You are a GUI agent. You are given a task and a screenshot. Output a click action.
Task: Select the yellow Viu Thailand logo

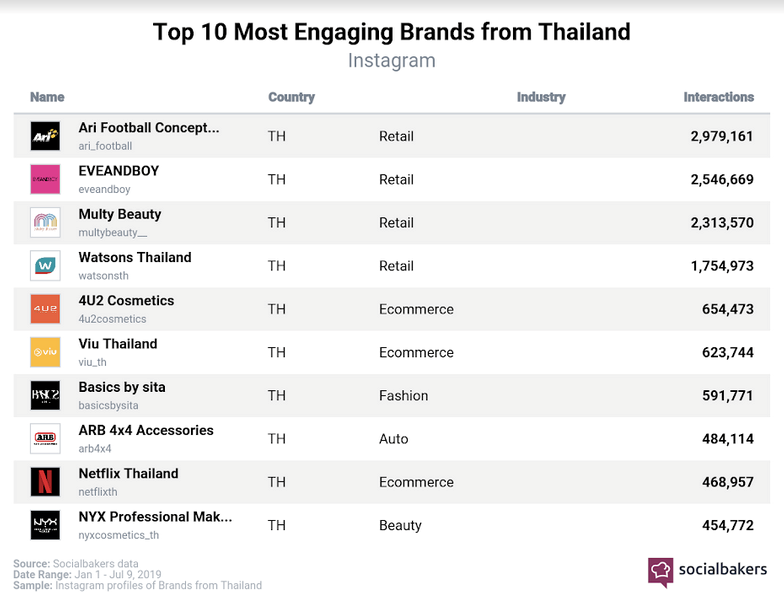(45, 352)
